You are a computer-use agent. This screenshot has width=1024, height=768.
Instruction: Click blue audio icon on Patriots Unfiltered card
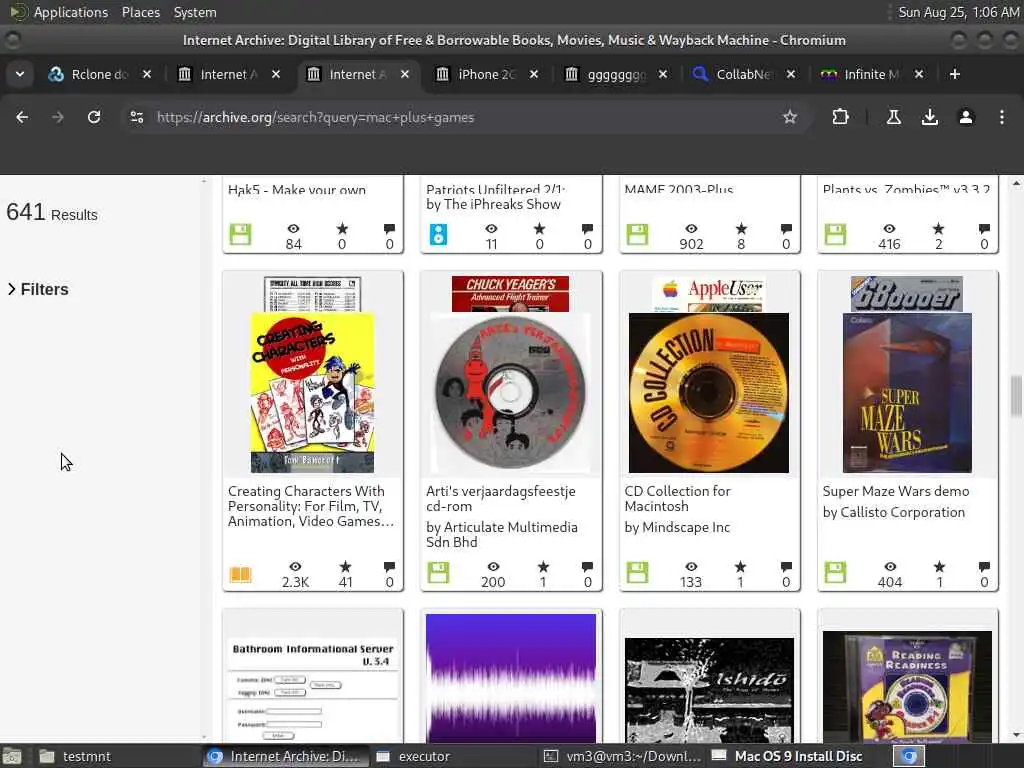pos(438,234)
